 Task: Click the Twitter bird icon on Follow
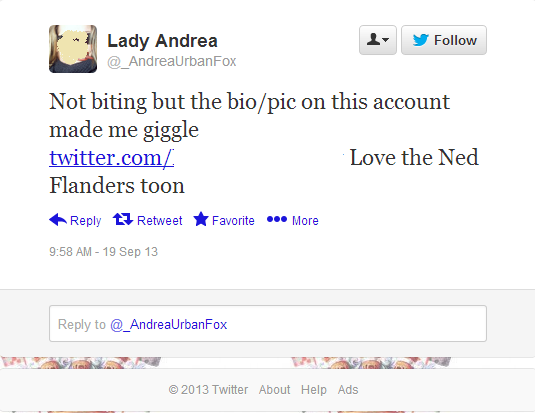(x=420, y=40)
